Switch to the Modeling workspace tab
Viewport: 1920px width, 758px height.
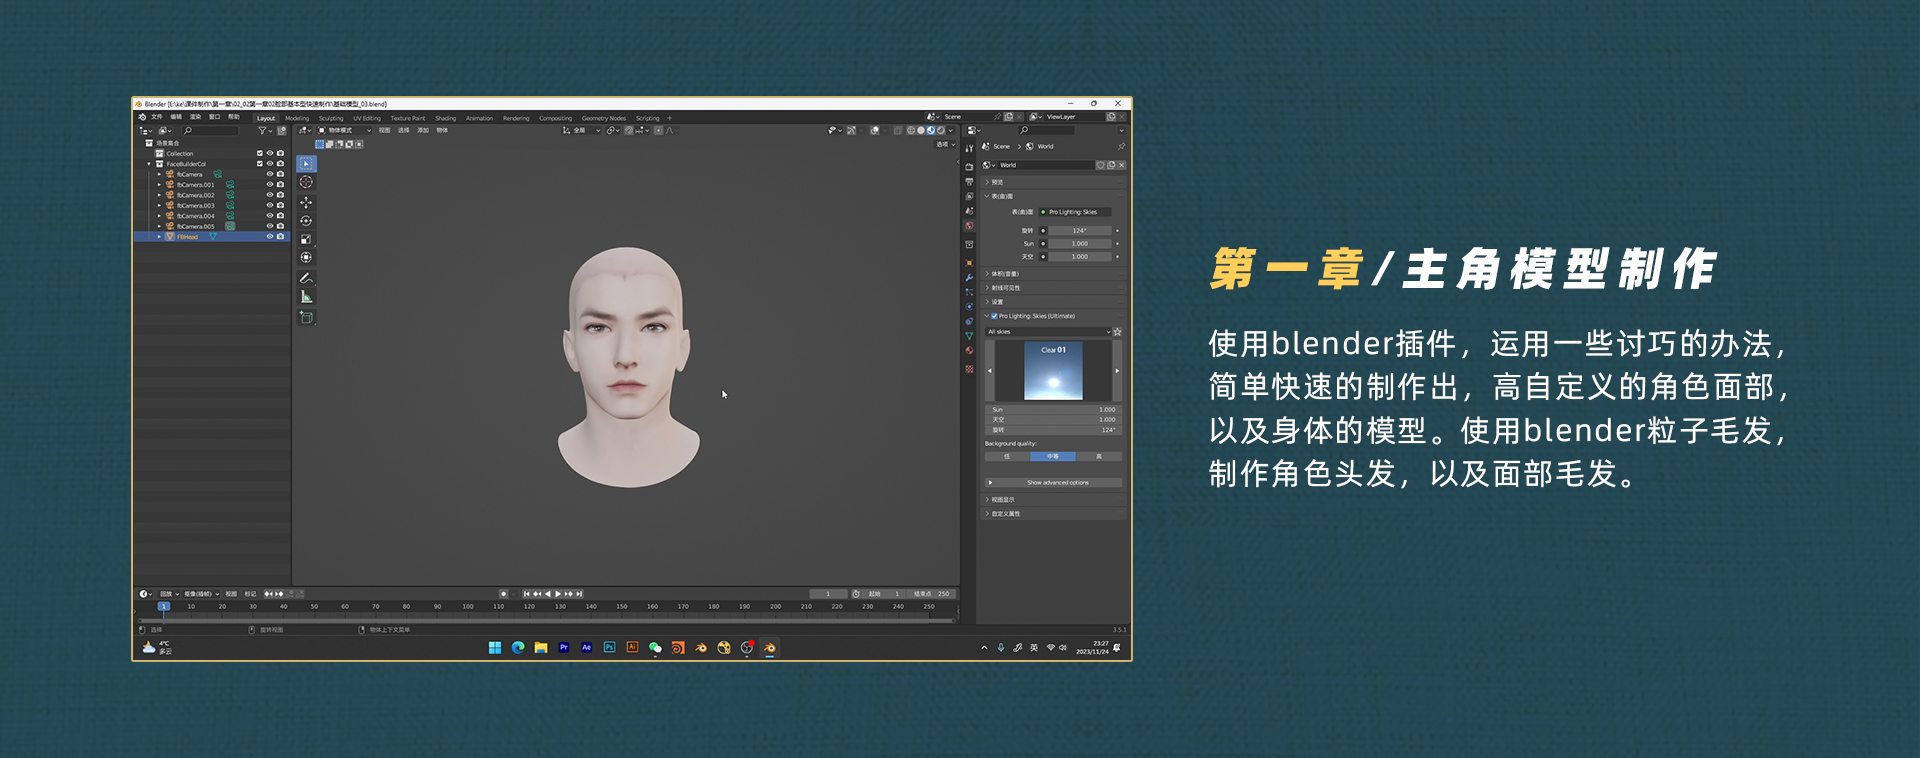[297, 118]
